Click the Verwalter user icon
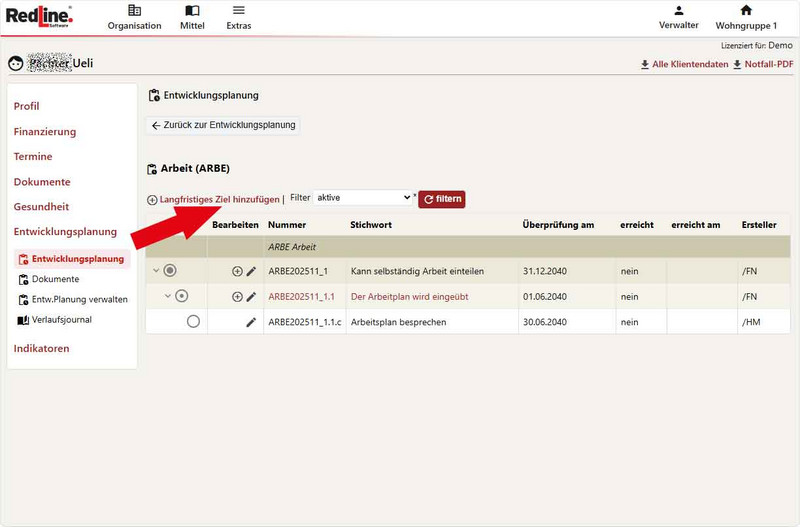The image size is (800, 527). click(679, 11)
